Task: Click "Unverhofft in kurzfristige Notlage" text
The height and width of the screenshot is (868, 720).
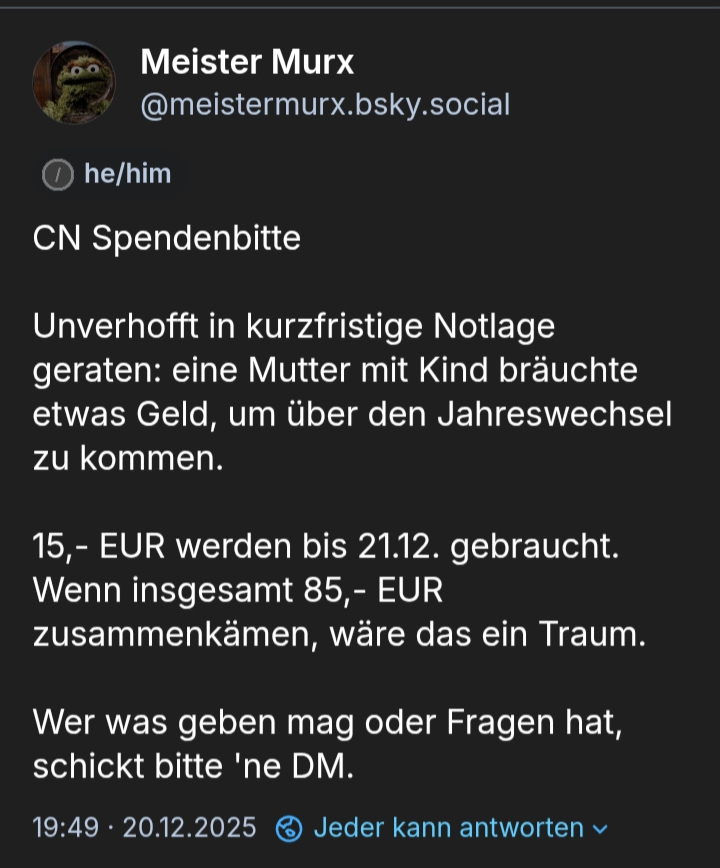Action: click(293, 327)
